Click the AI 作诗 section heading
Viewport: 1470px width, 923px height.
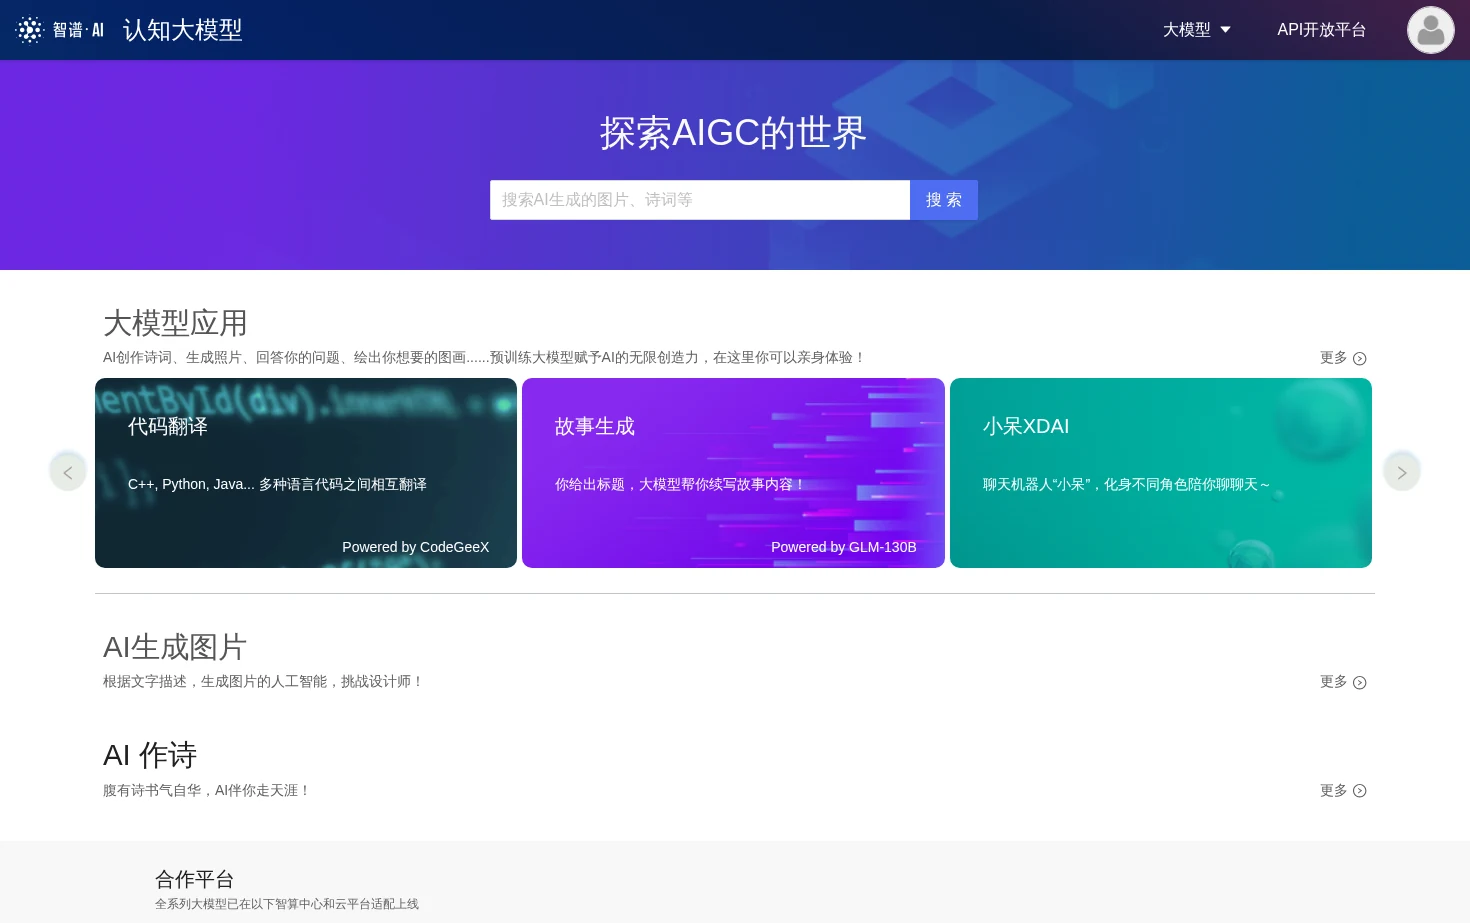pyautogui.click(x=150, y=755)
